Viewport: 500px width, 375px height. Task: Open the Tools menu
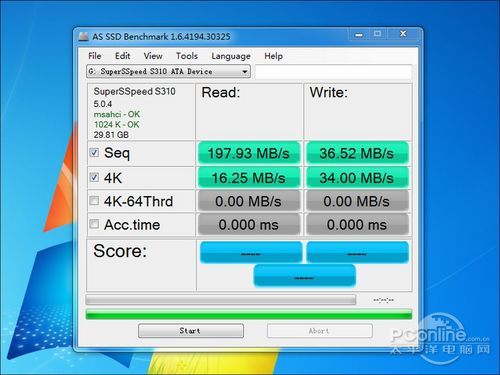187,56
